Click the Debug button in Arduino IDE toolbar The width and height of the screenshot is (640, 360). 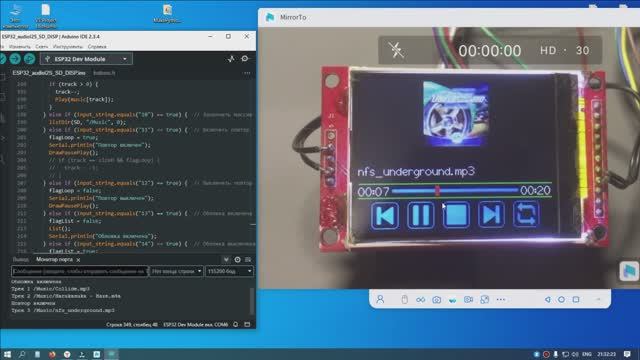click(29, 59)
